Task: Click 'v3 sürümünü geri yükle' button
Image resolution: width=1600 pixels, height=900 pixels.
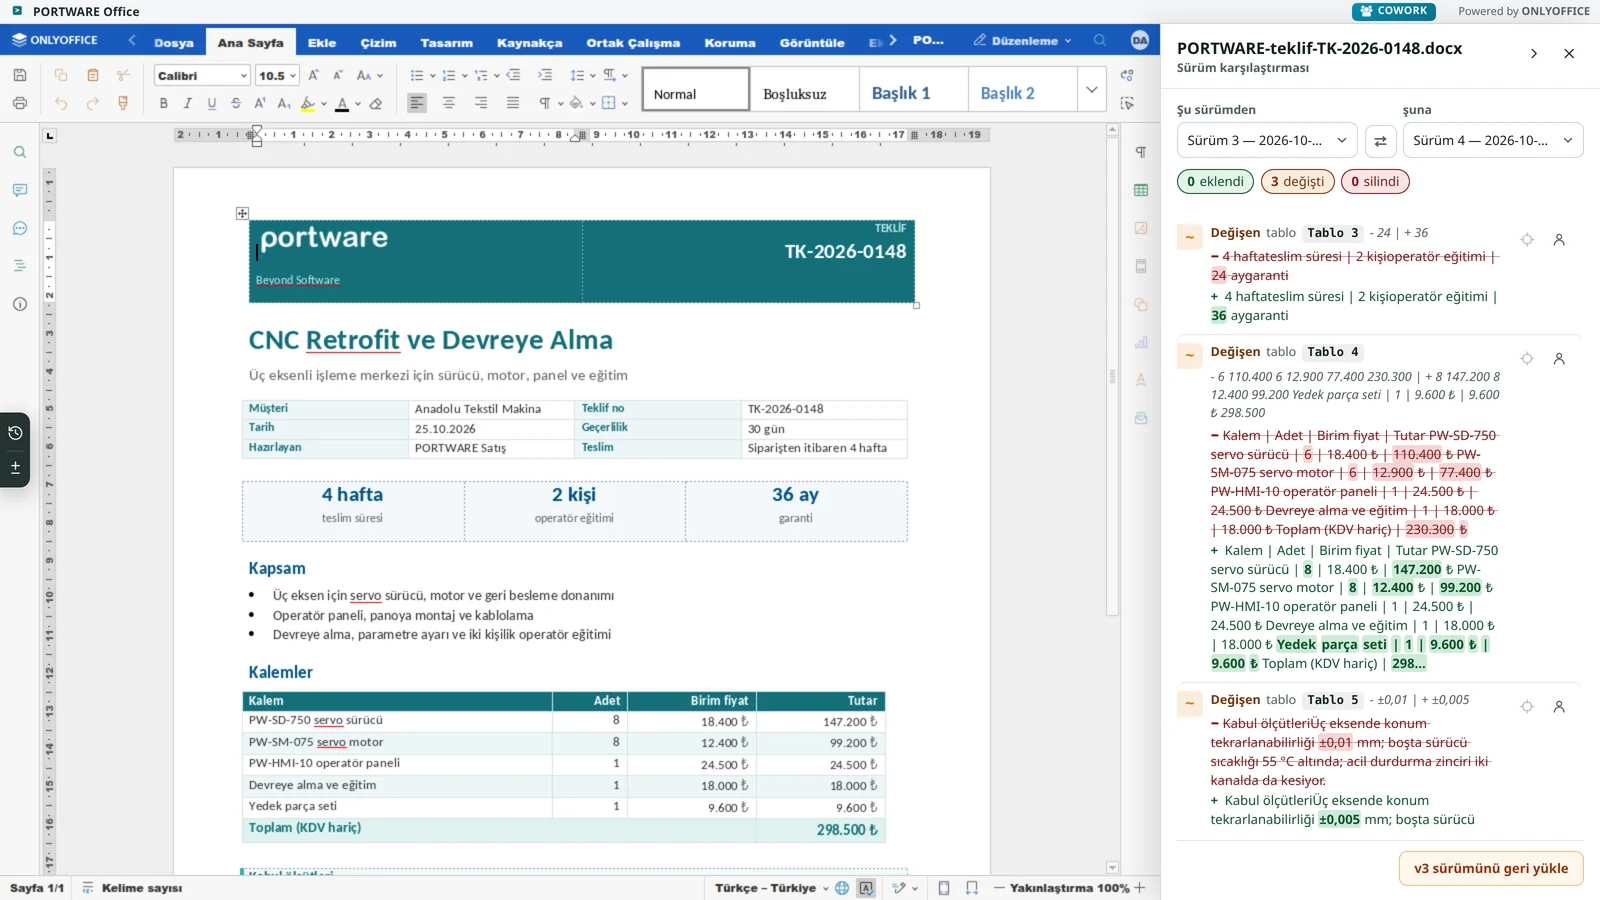Action: (x=1491, y=868)
